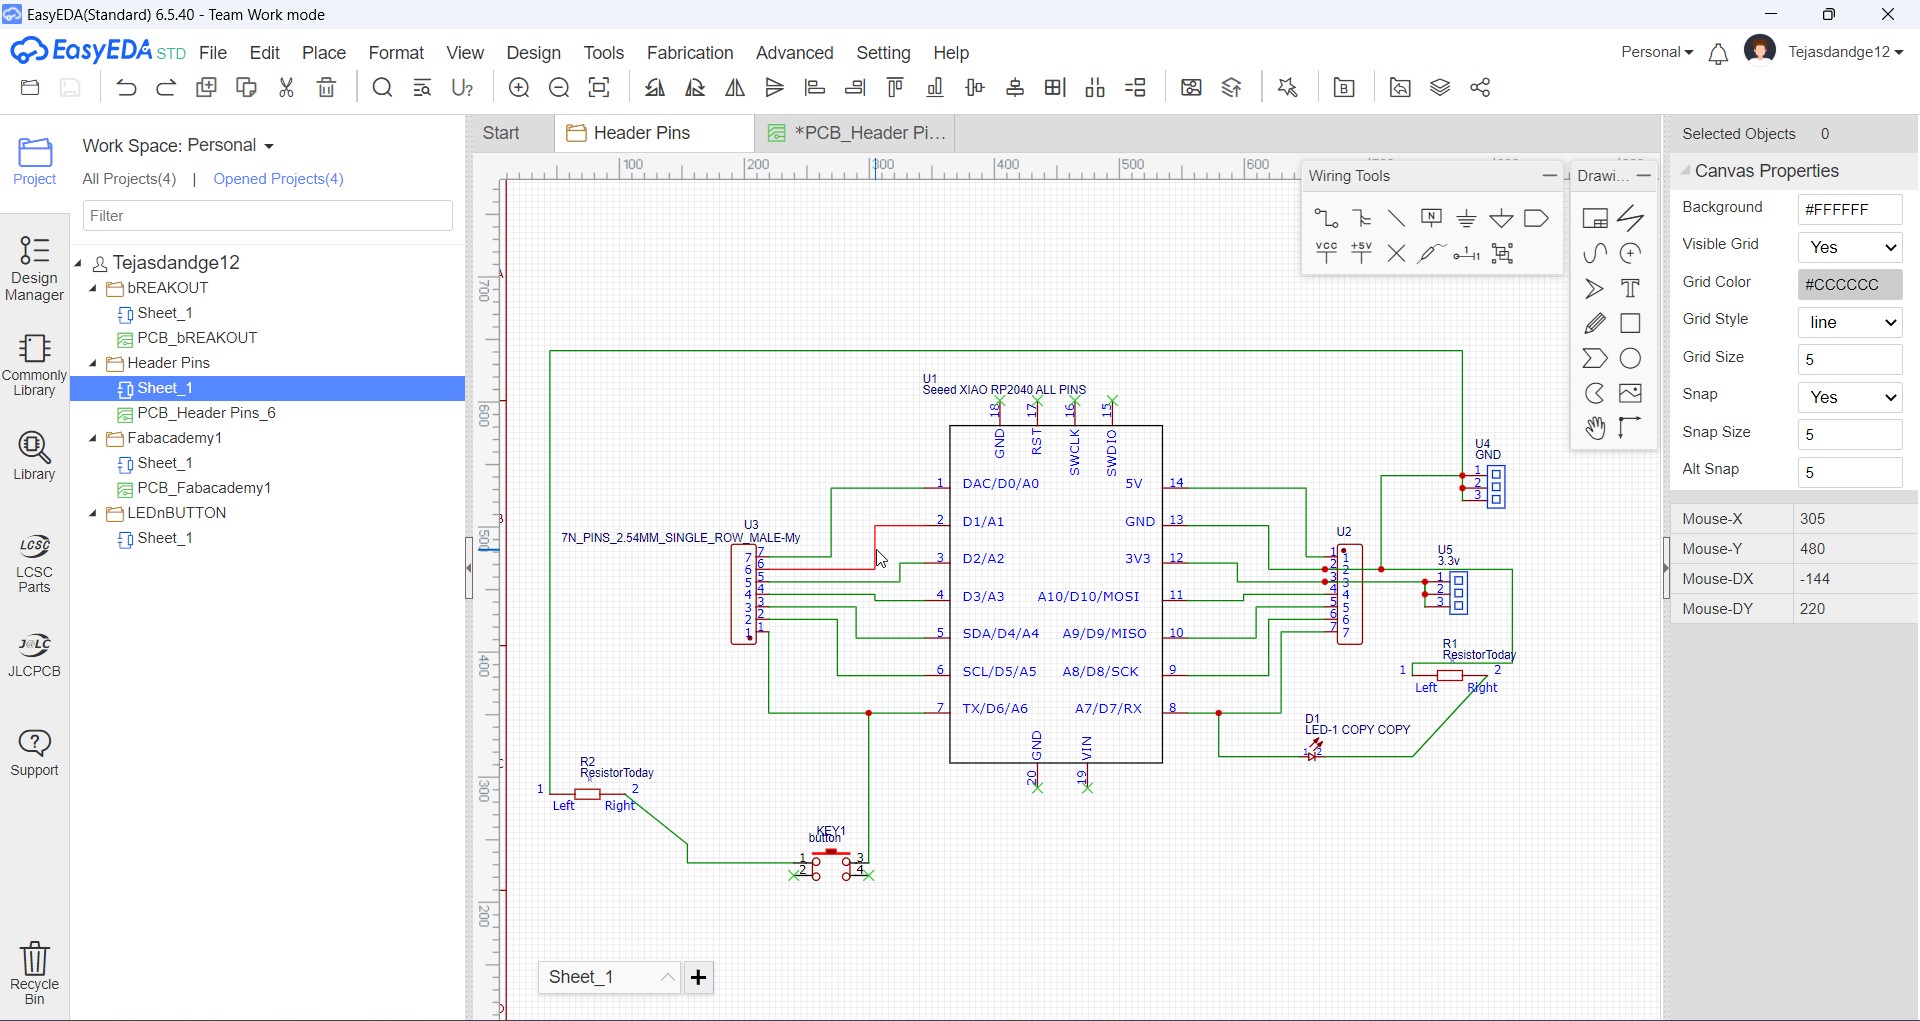Select the Ground symbol tool
Image resolution: width=1920 pixels, height=1021 pixels.
[x=1466, y=218]
